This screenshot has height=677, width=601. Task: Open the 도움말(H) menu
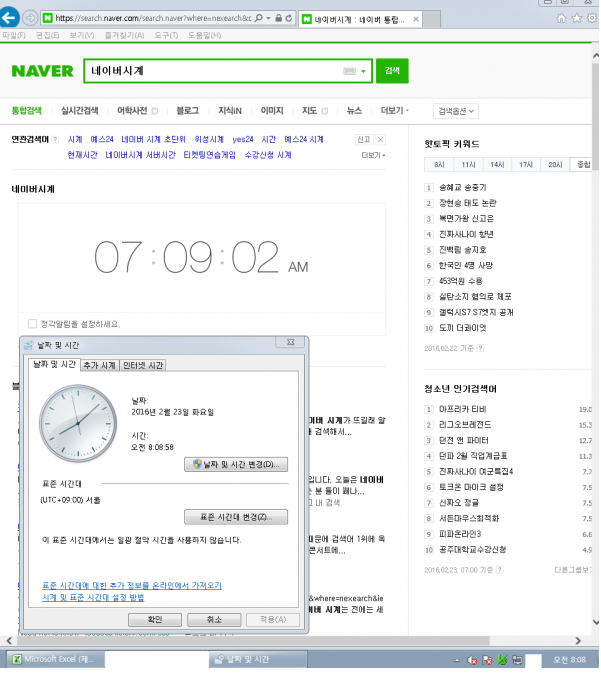pos(204,35)
